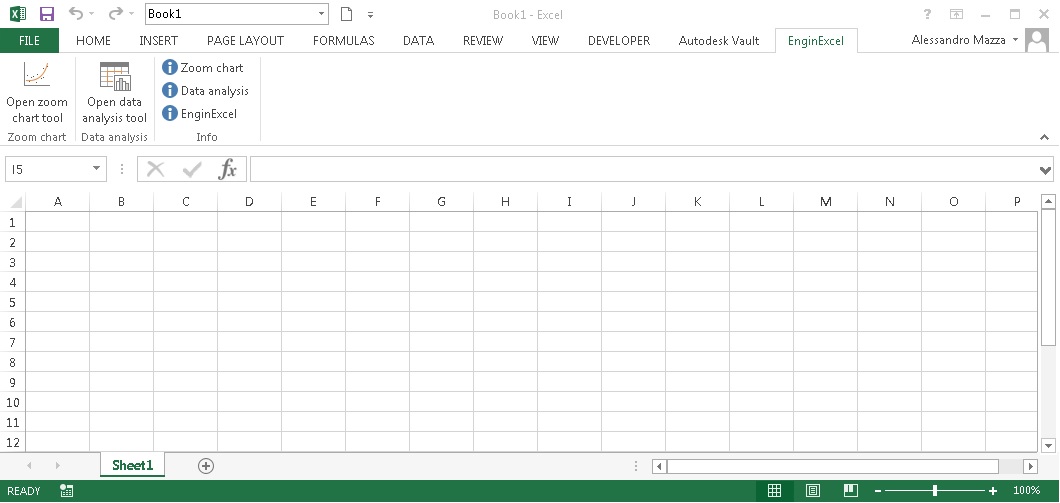
Task: Open the FILE tab
Action: tap(29, 41)
